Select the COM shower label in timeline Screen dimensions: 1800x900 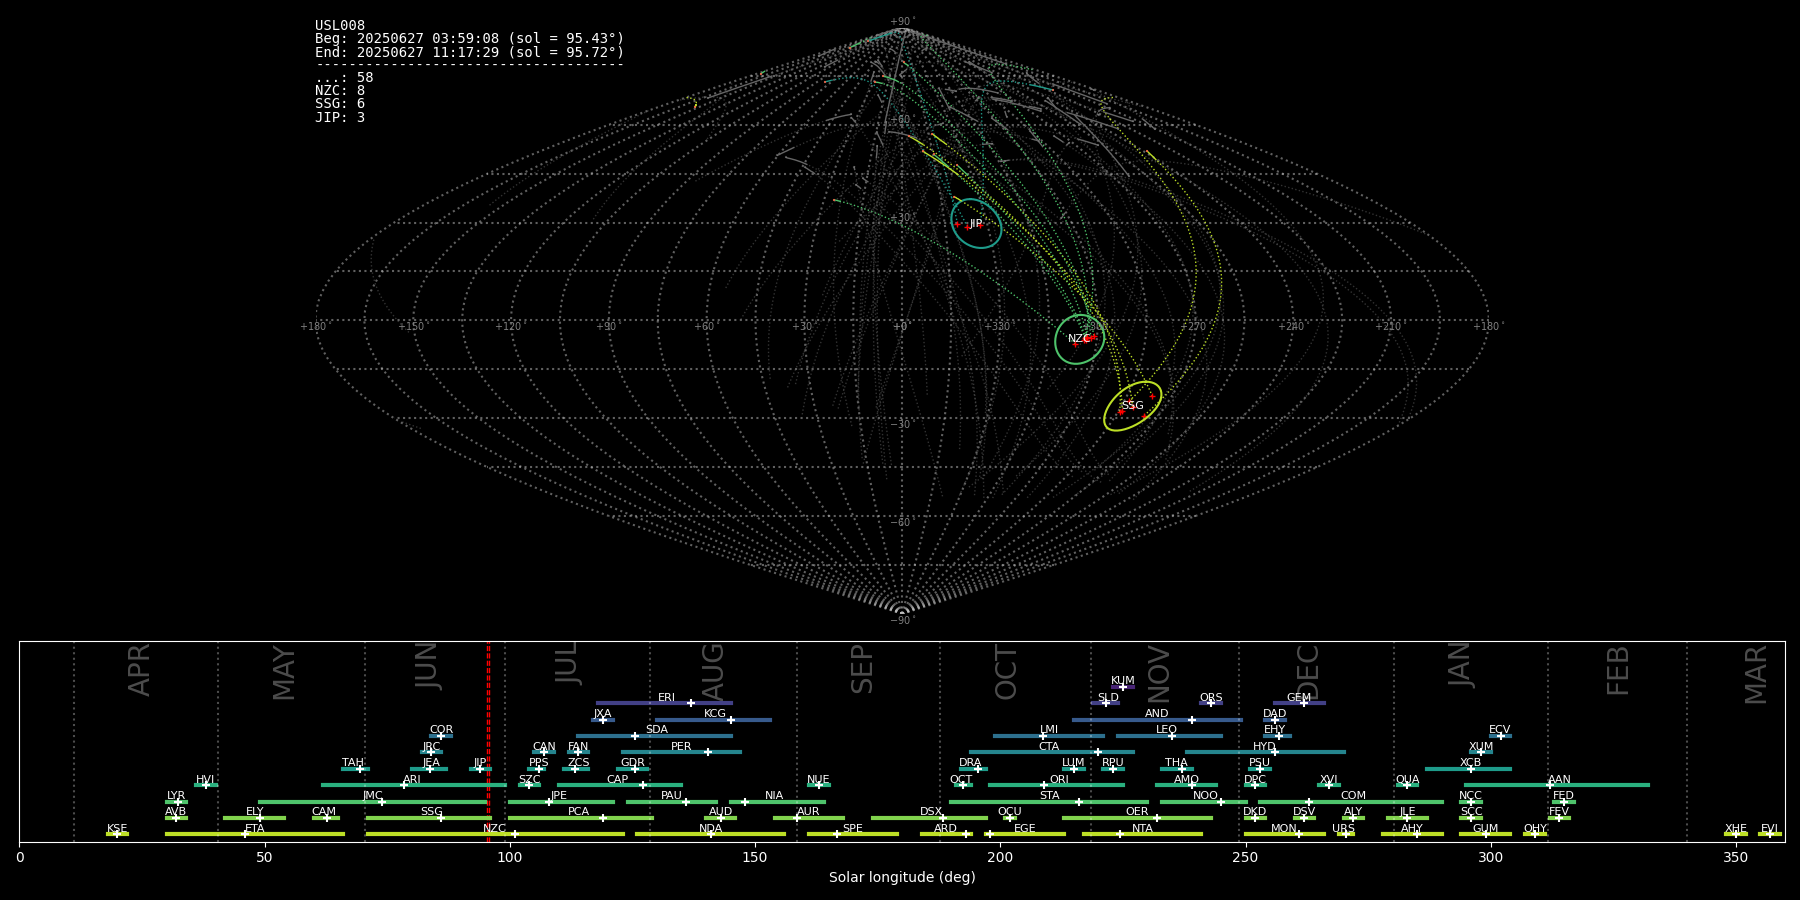[1353, 796]
